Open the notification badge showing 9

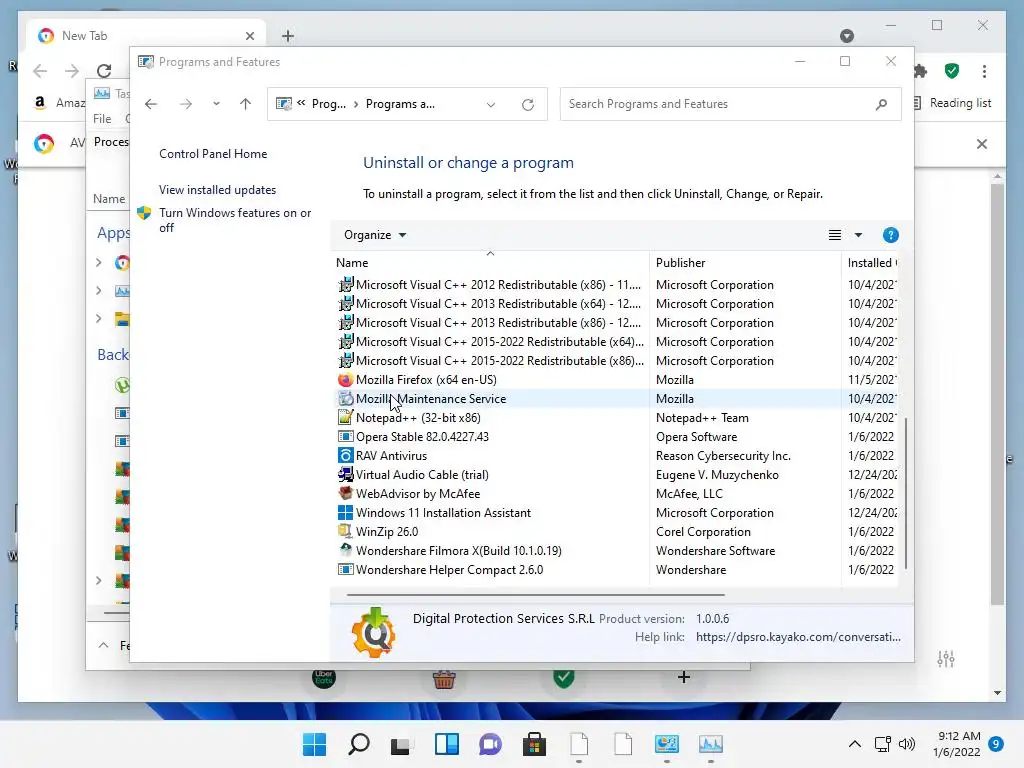[996, 744]
